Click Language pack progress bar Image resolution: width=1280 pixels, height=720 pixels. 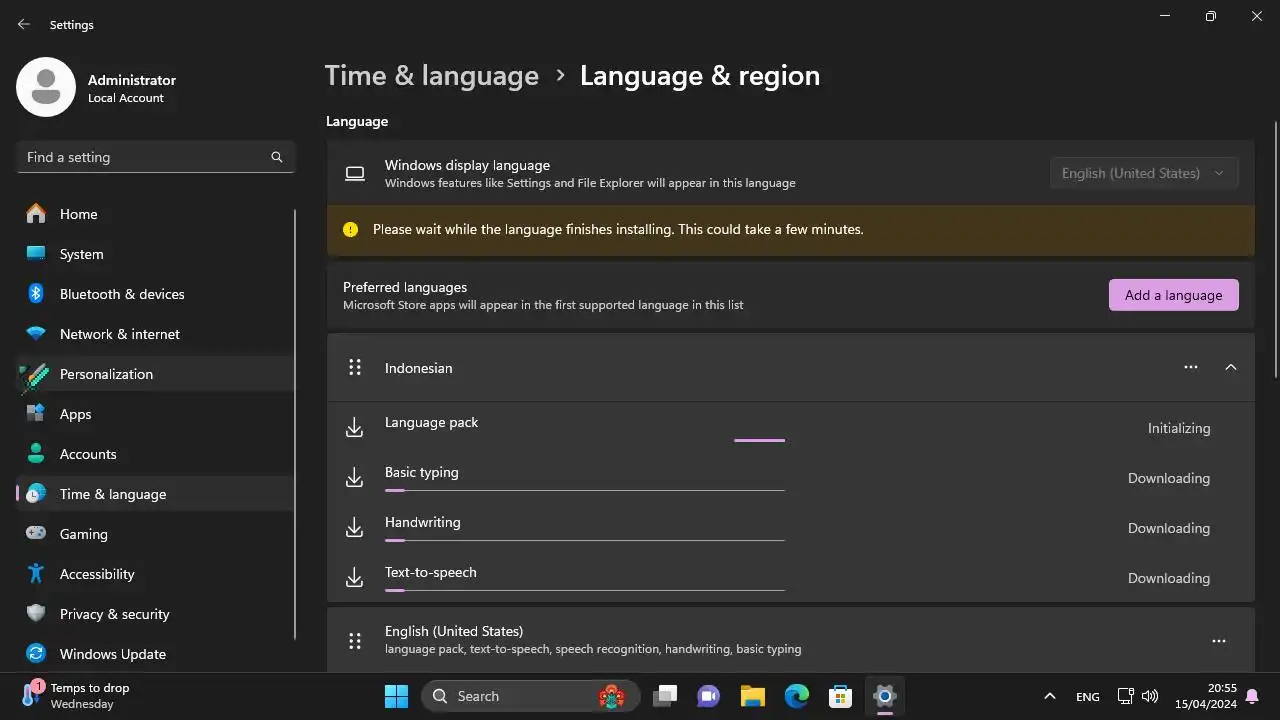coord(585,440)
